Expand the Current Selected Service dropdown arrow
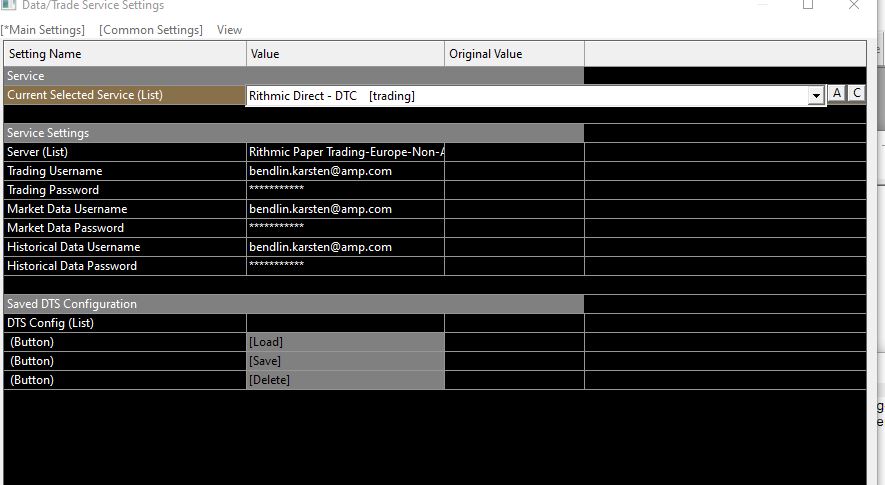This screenshot has height=485, width=885. [816, 96]
